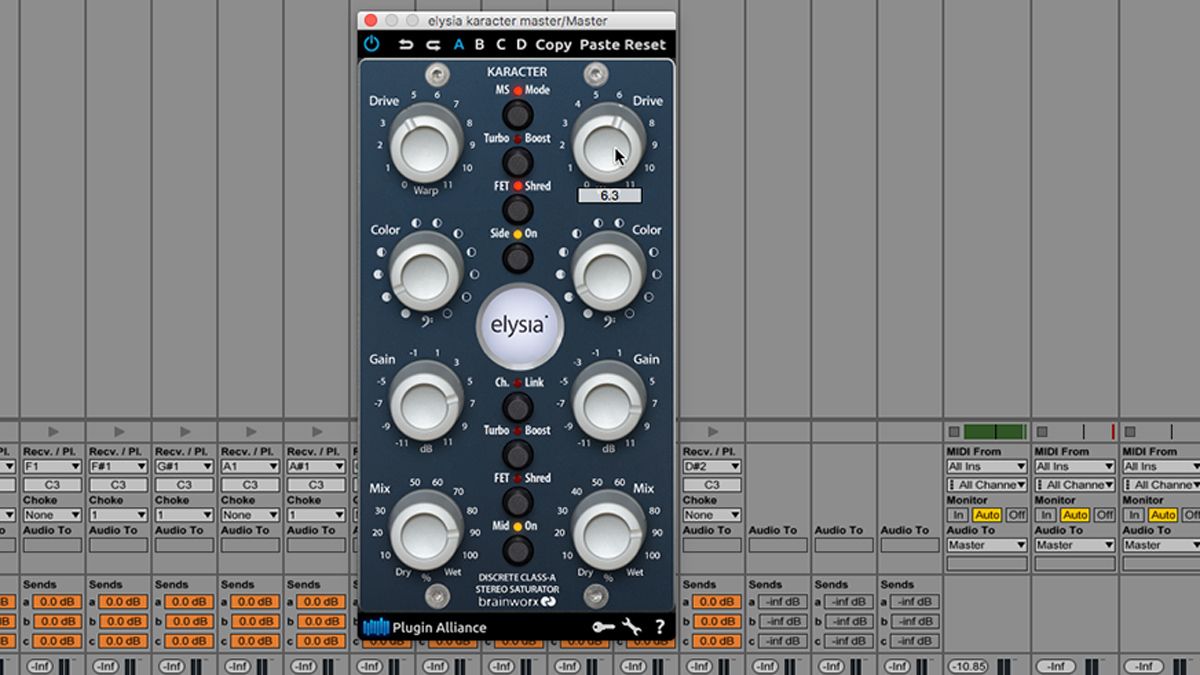This screenshot has height=675, width=1200.
Task: Open the F1 receive note dropdown
Action: click(52, 467)
